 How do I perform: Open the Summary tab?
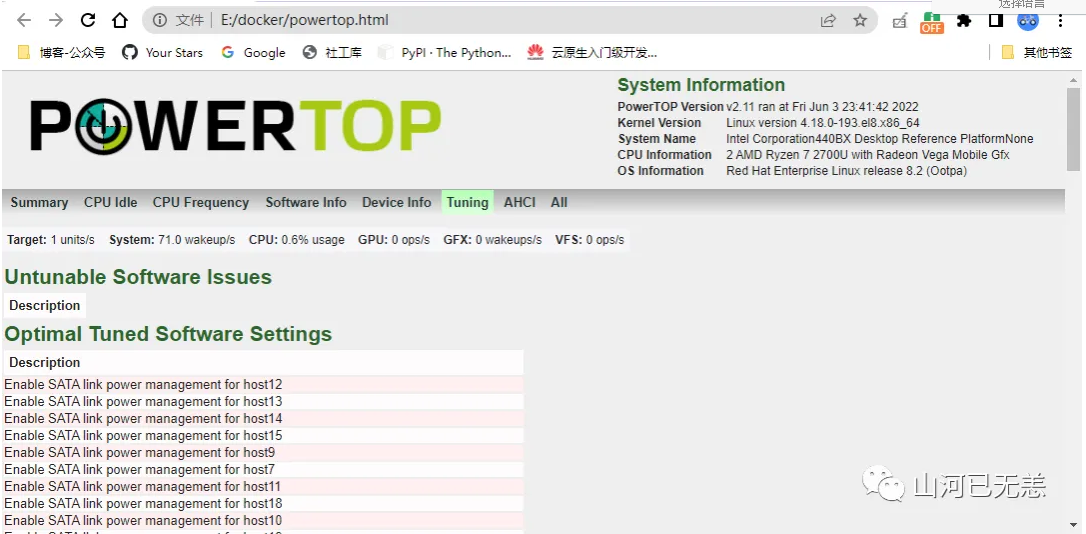point(39,202)
